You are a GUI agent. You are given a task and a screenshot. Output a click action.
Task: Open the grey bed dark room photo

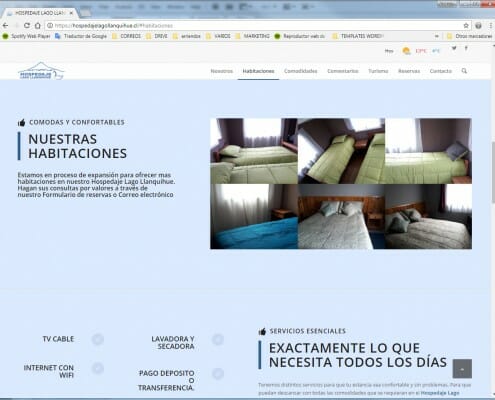428,216
